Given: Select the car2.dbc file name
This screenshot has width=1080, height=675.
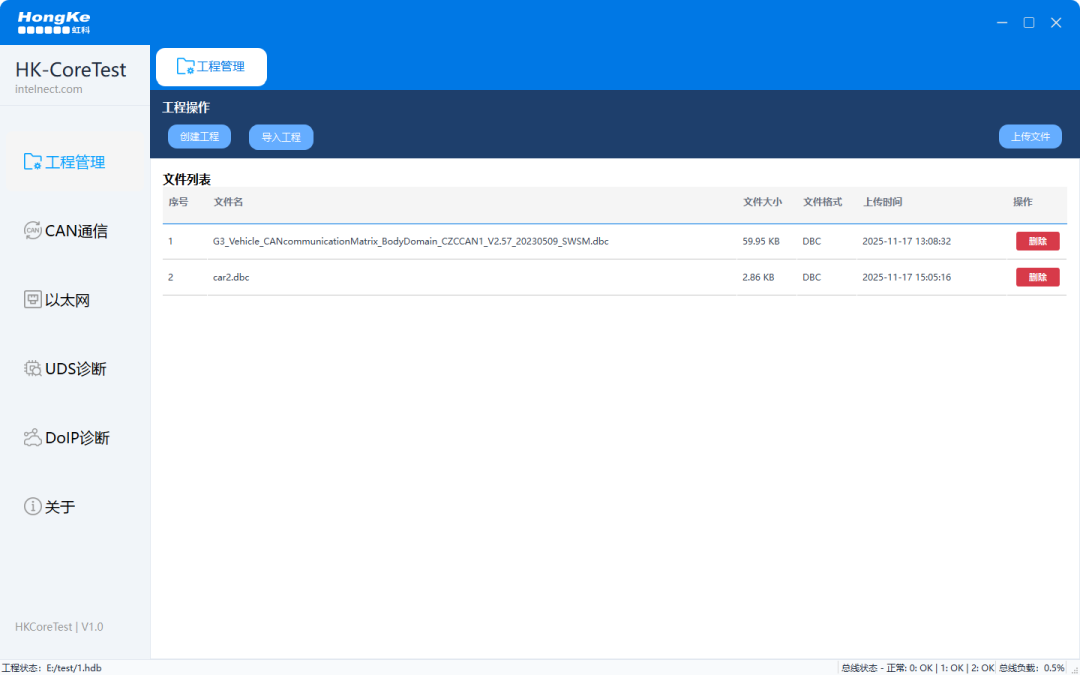Looking at the screenshot, I should tap(231, 277).
